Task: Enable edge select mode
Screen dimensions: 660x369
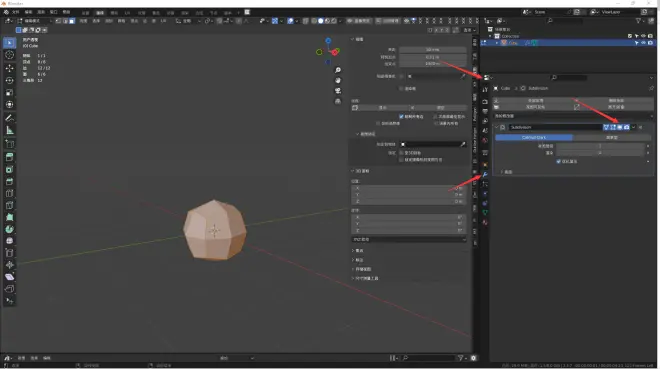Action: (x=65, y=21)
